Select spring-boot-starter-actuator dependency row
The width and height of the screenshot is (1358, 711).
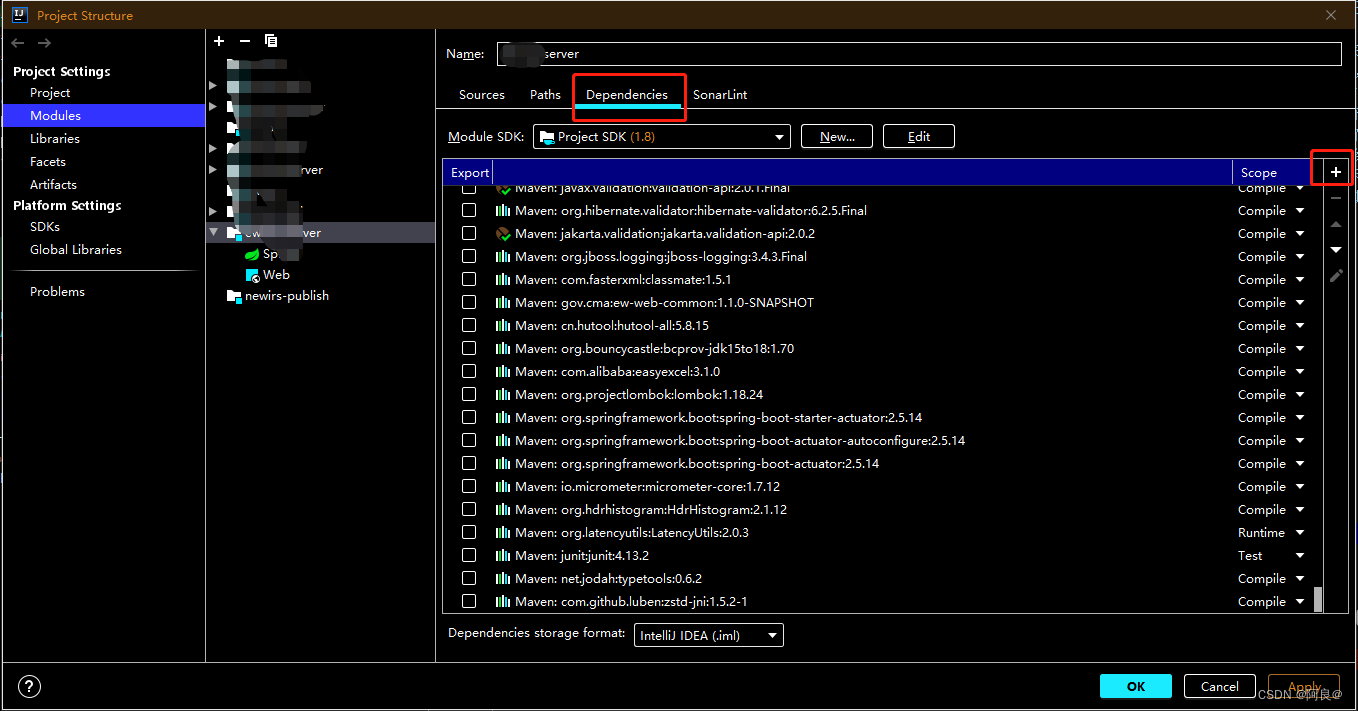coord(882,418)
